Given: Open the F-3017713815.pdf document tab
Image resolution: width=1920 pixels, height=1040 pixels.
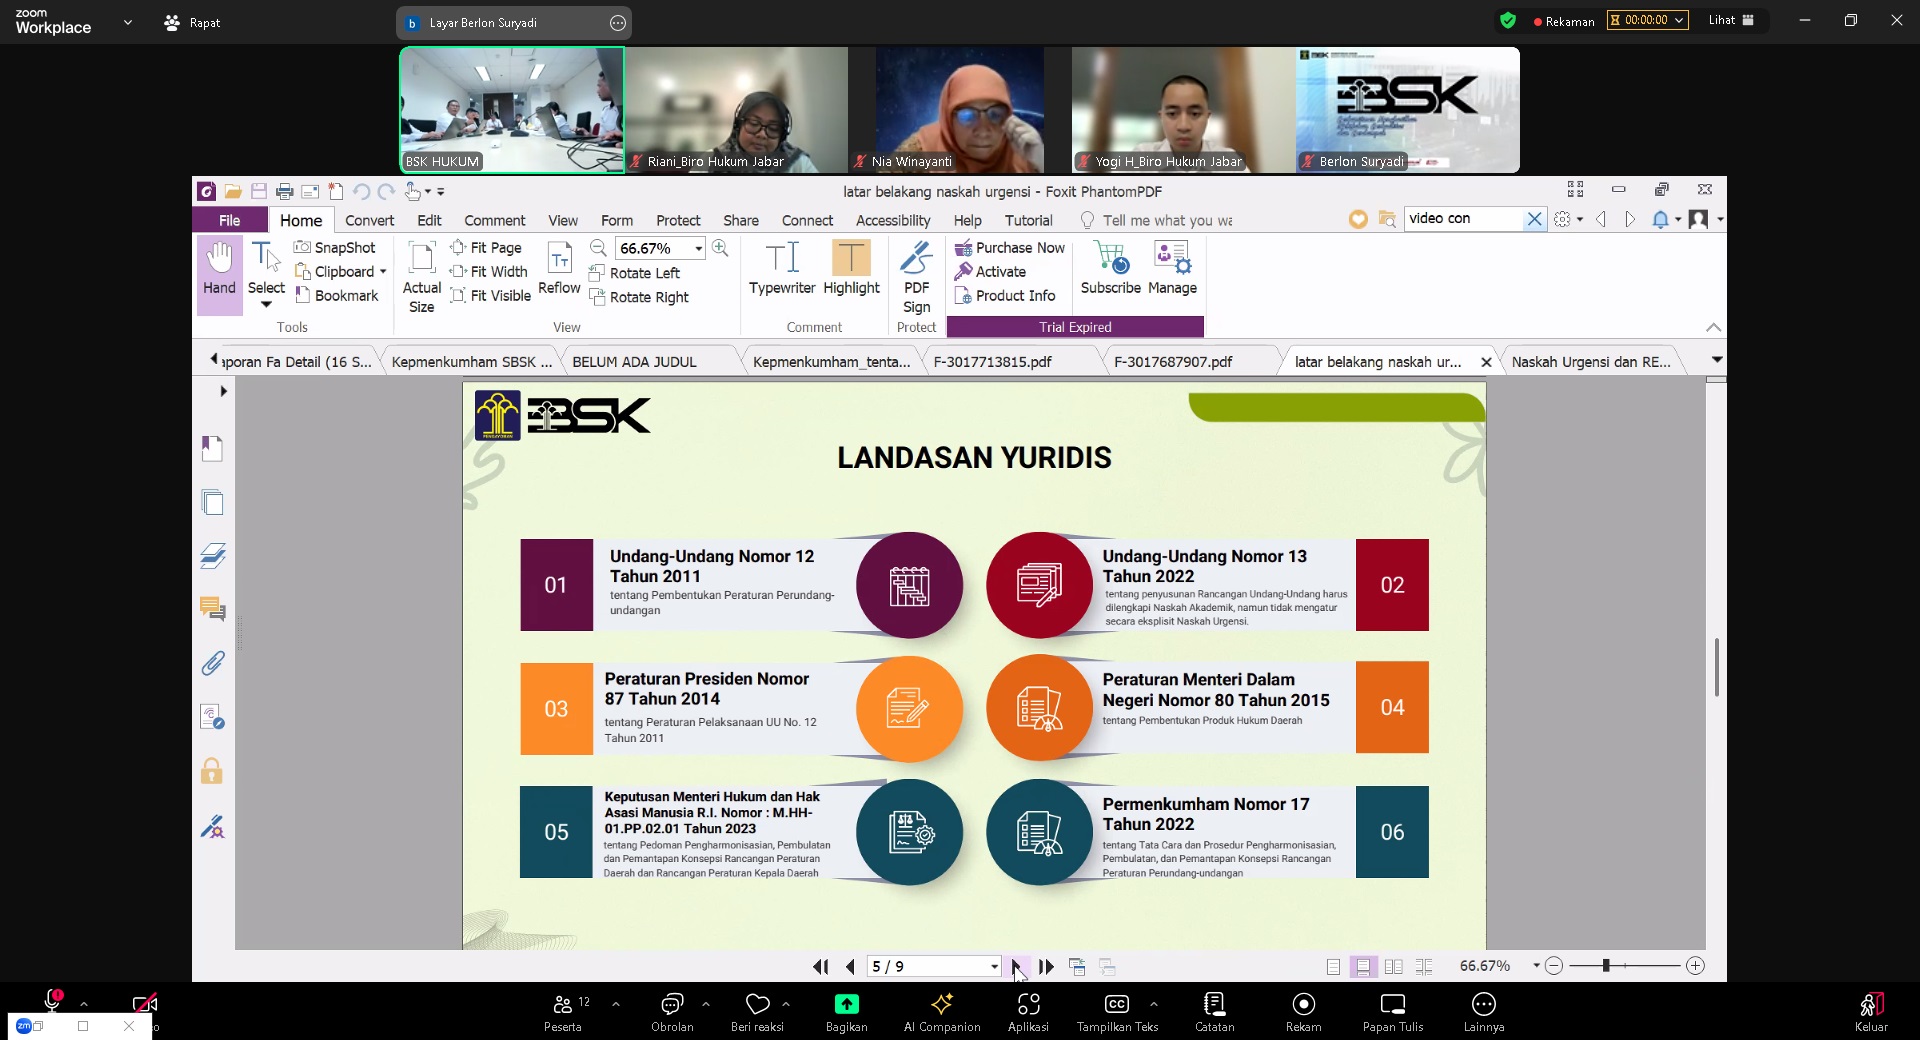Looking at the screenshot, I should [x=992, y=362].
